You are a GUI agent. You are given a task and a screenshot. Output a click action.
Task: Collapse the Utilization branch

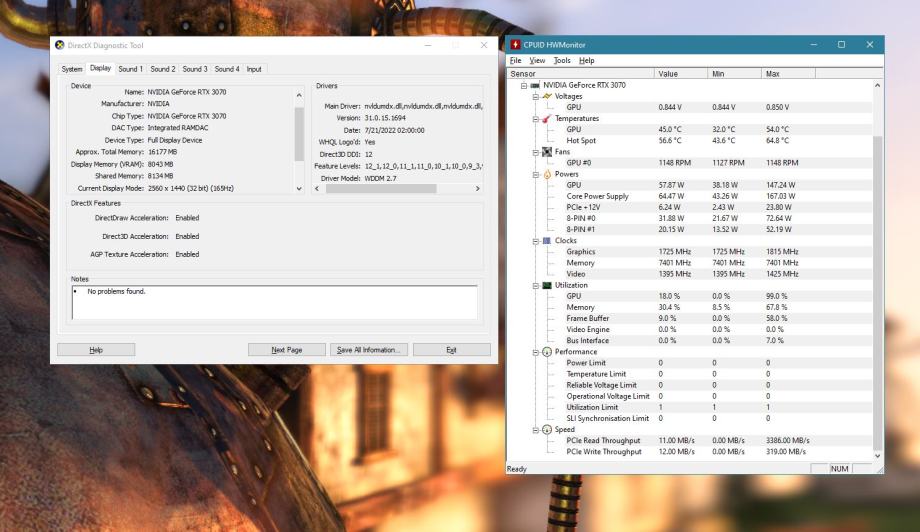point(536,286)
